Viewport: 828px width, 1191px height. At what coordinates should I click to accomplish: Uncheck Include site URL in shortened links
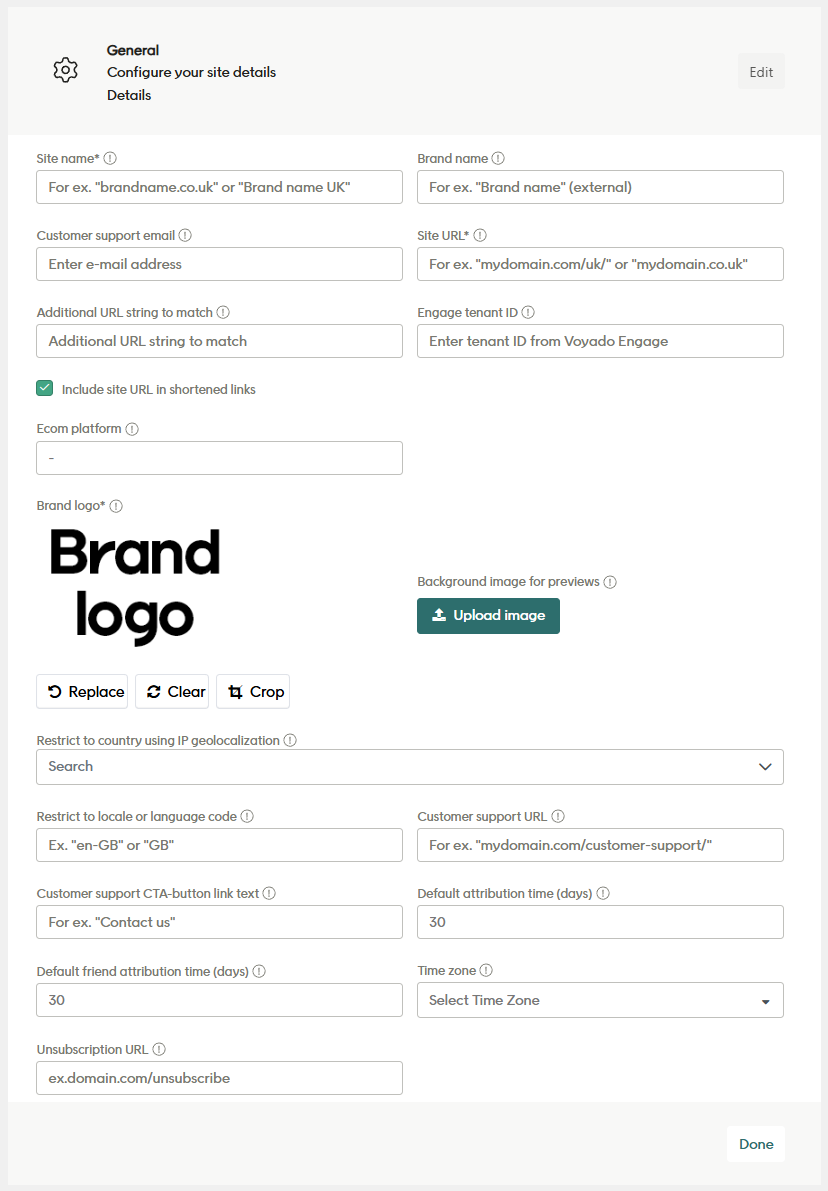click(45, 389)
